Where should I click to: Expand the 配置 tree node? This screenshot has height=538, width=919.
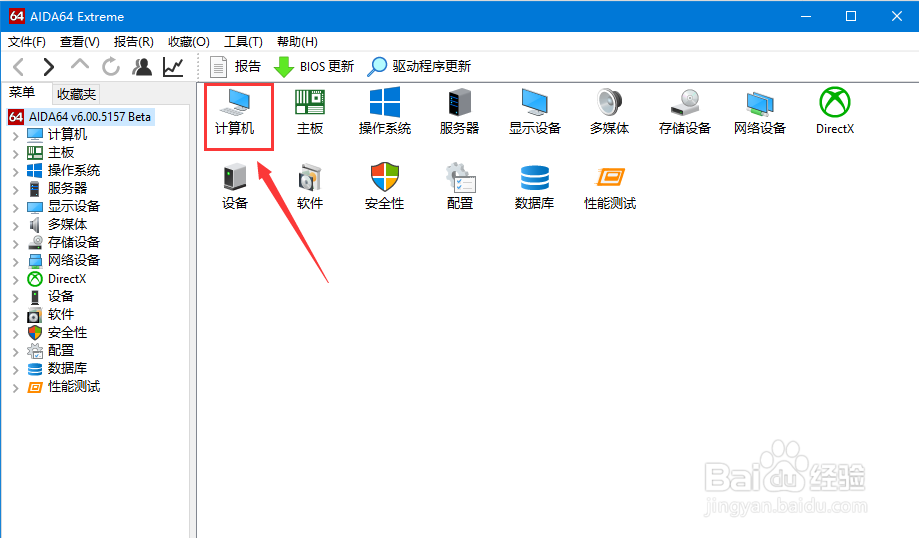(x=15, y=352)
